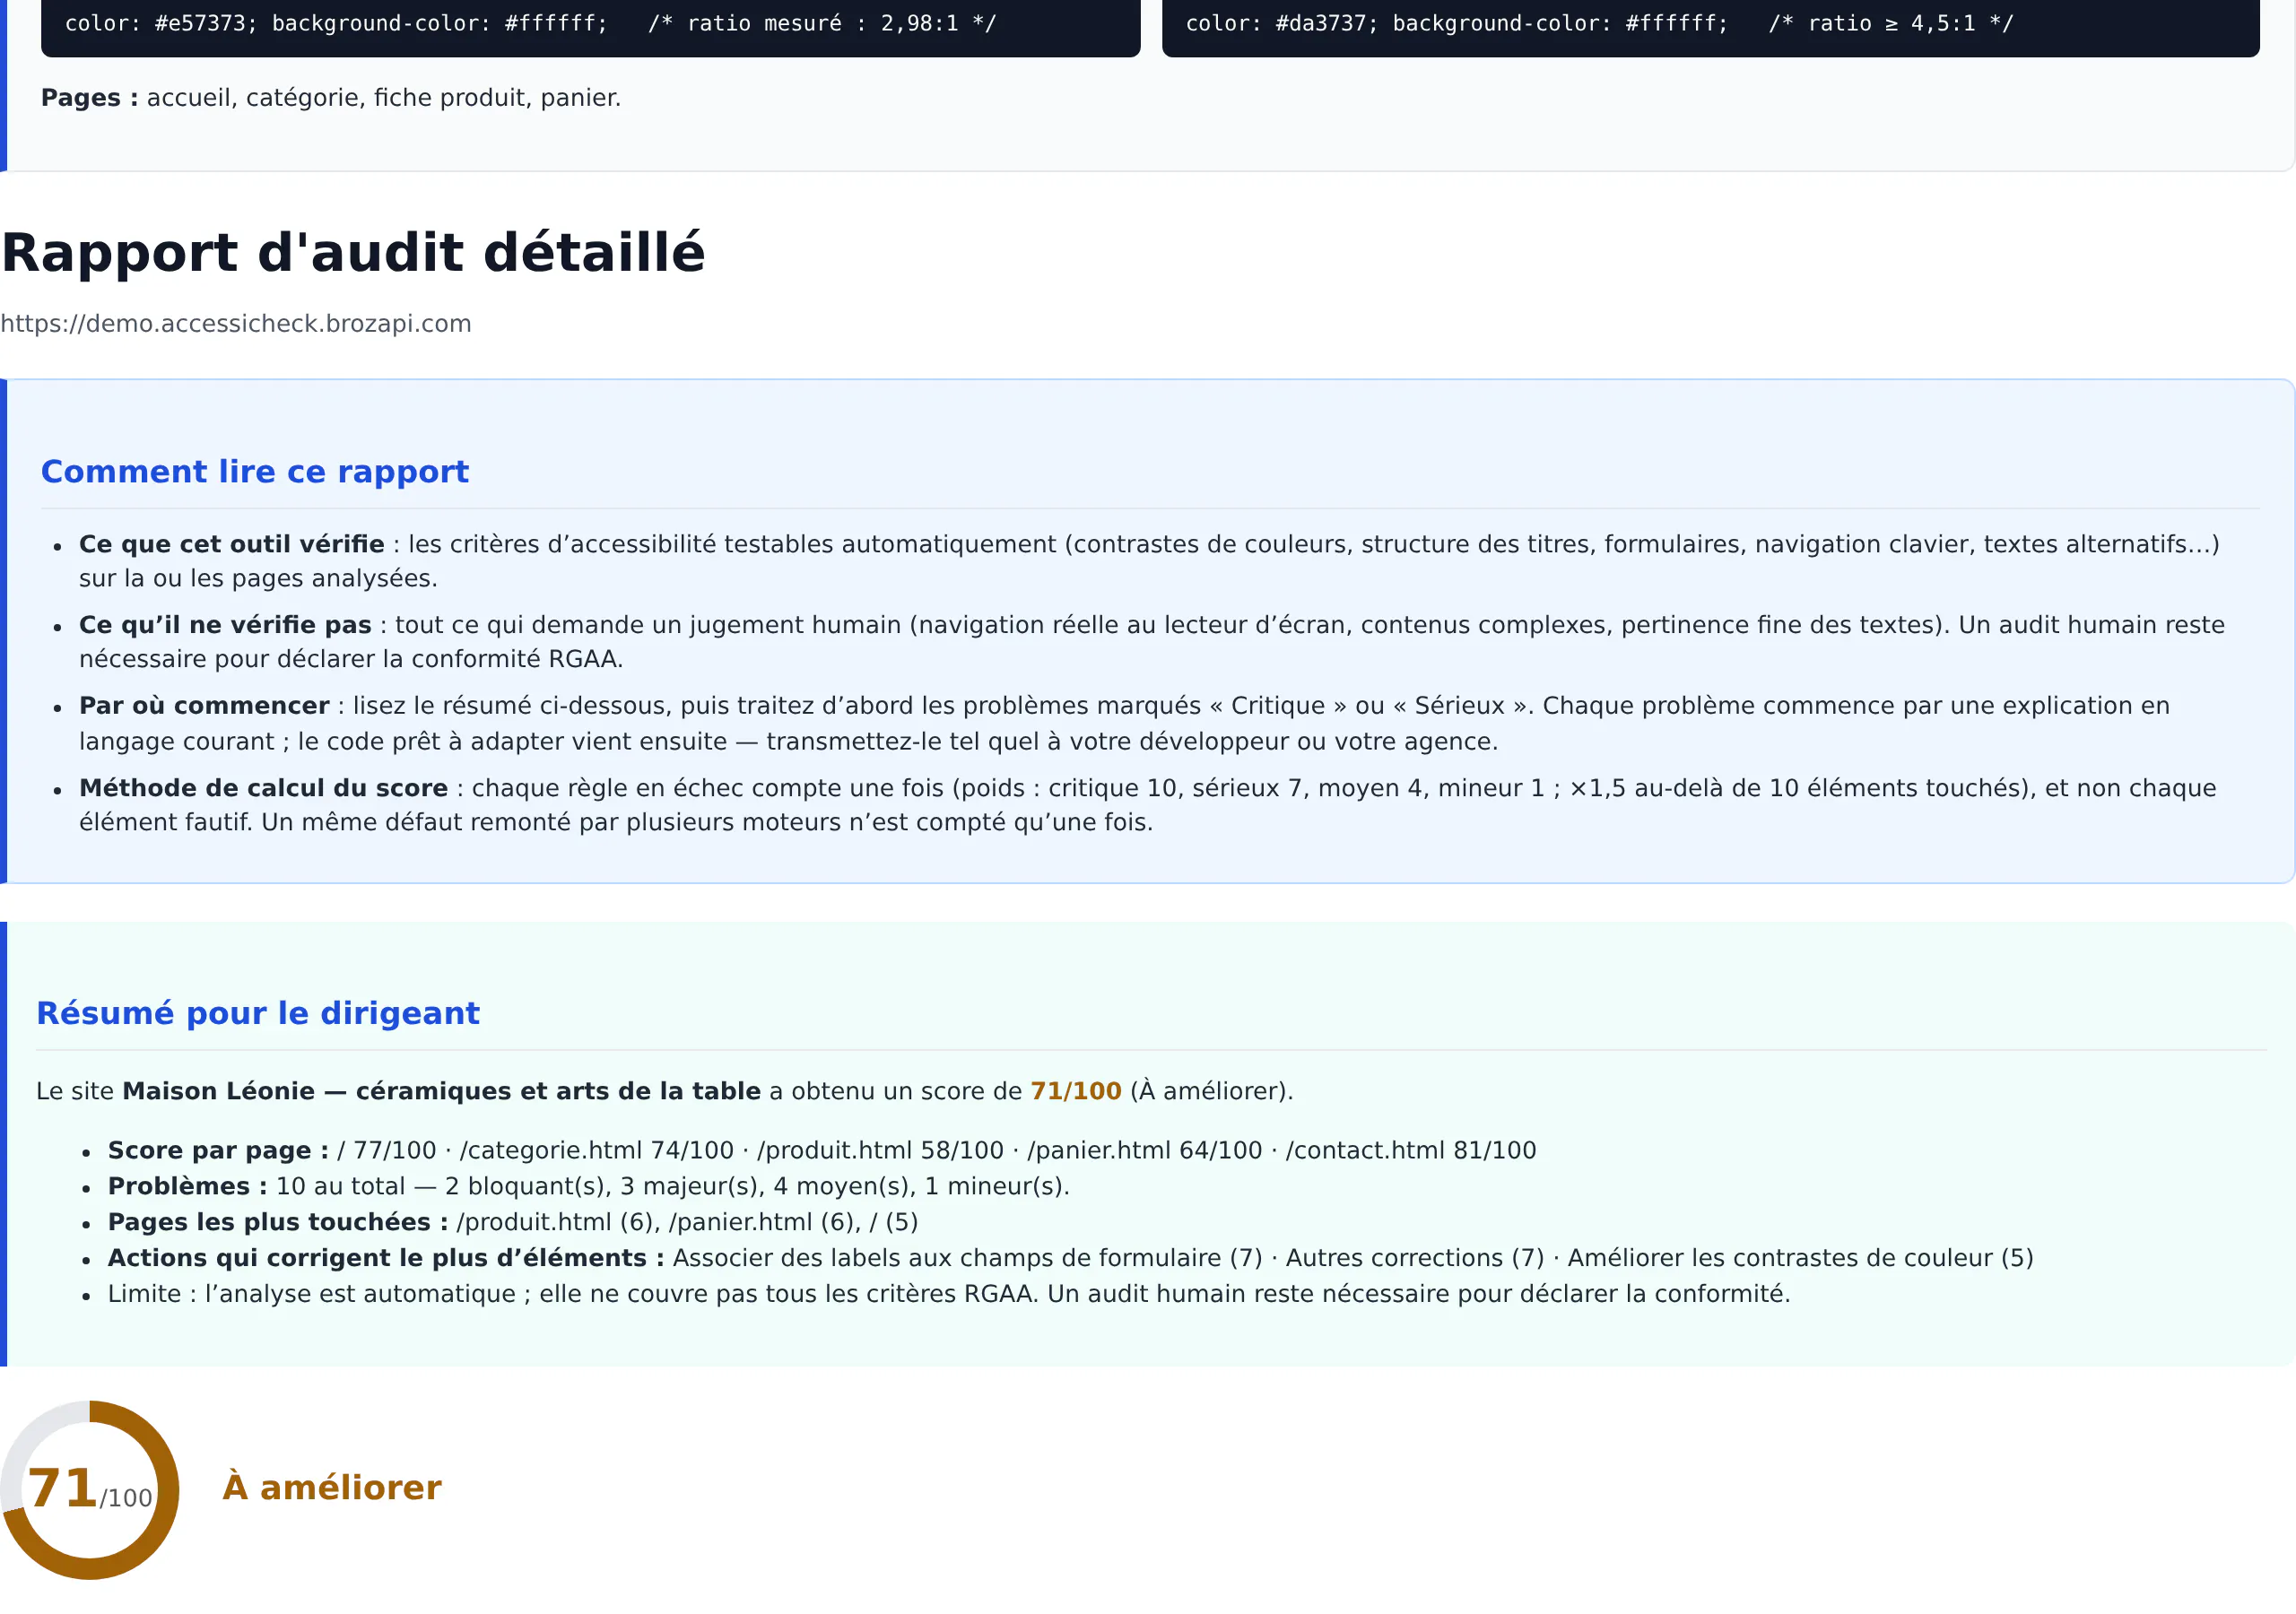Click the 71/100 score gauge circle
Image resolution: width=2296 pixels, height=1614 pixels.
90,1490
